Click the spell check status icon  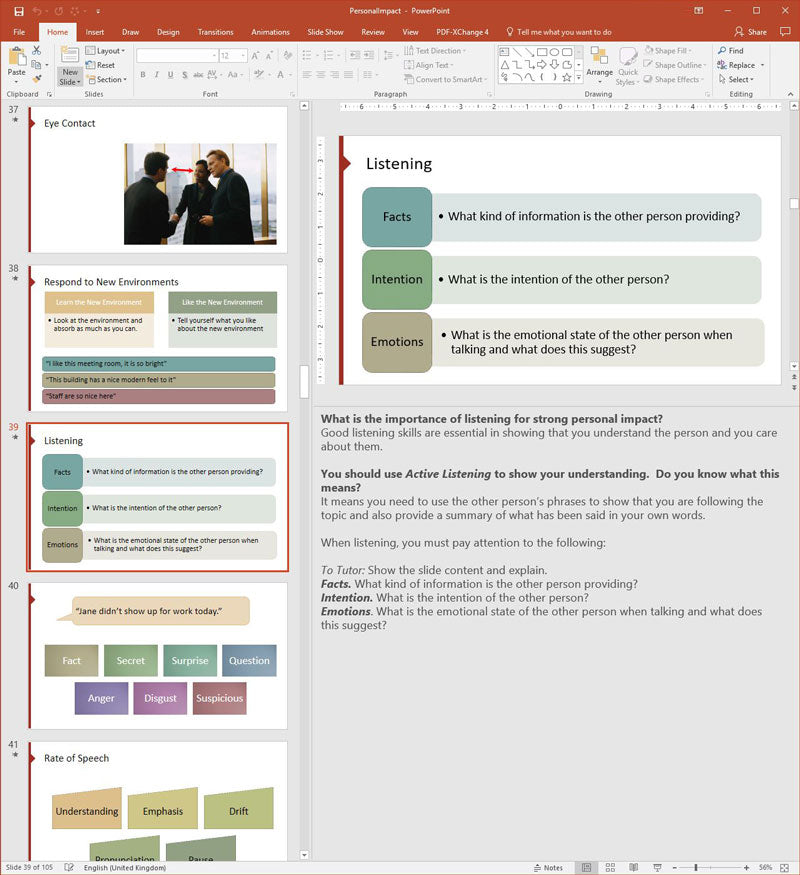coord(69,867)
